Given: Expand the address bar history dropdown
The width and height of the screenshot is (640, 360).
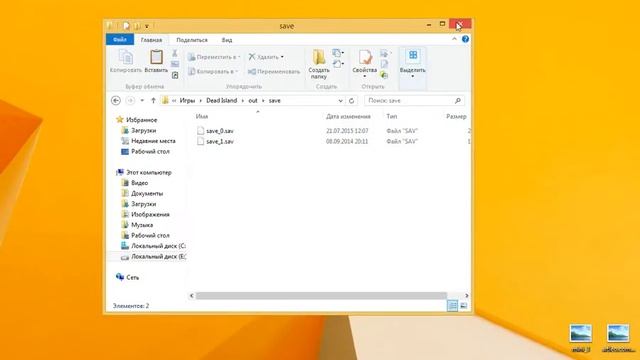Looking at the screenshot, I should click(340, 101).
